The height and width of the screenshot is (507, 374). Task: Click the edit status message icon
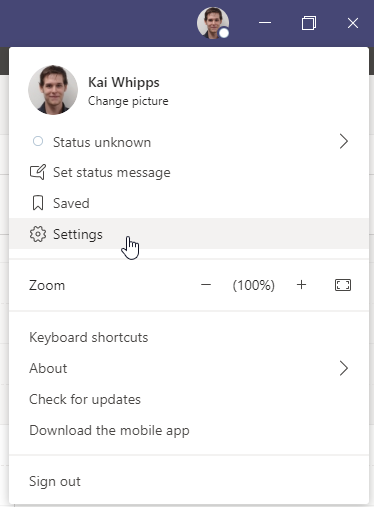pyautogui.click(x=38, y=172)
